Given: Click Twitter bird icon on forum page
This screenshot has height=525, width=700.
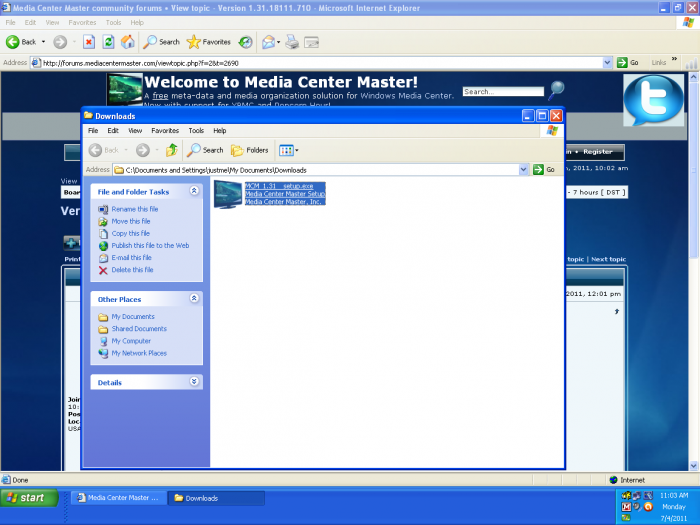Looking at the screenshot, I should (x=653, y=100).
